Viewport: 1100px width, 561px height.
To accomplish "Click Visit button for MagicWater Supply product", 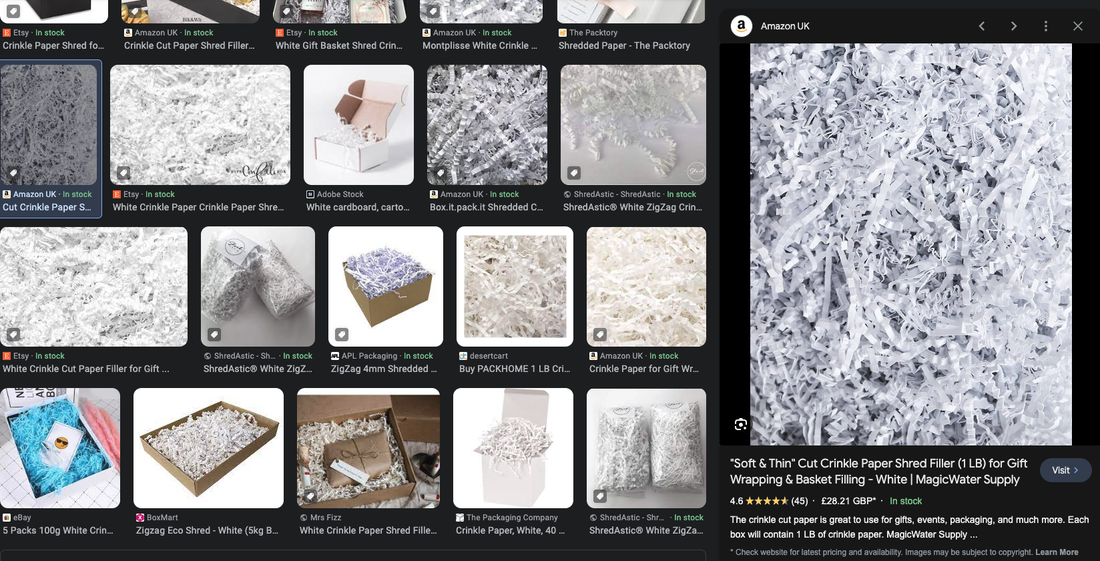I will coord(1065,471).
